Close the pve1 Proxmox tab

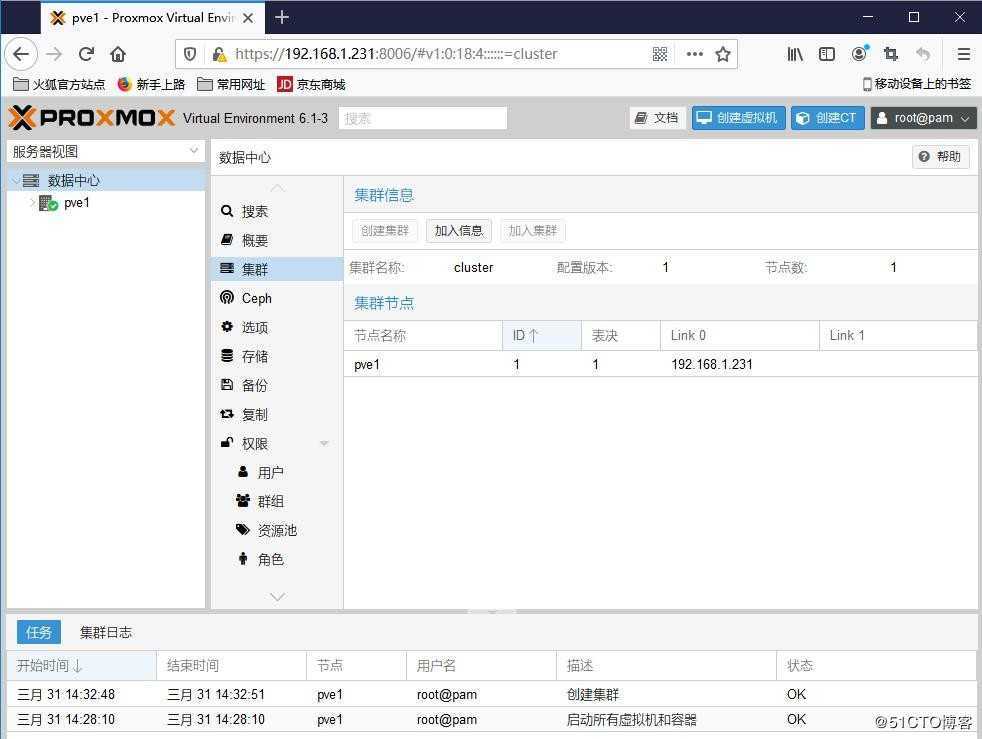click(x=248, y=18)
